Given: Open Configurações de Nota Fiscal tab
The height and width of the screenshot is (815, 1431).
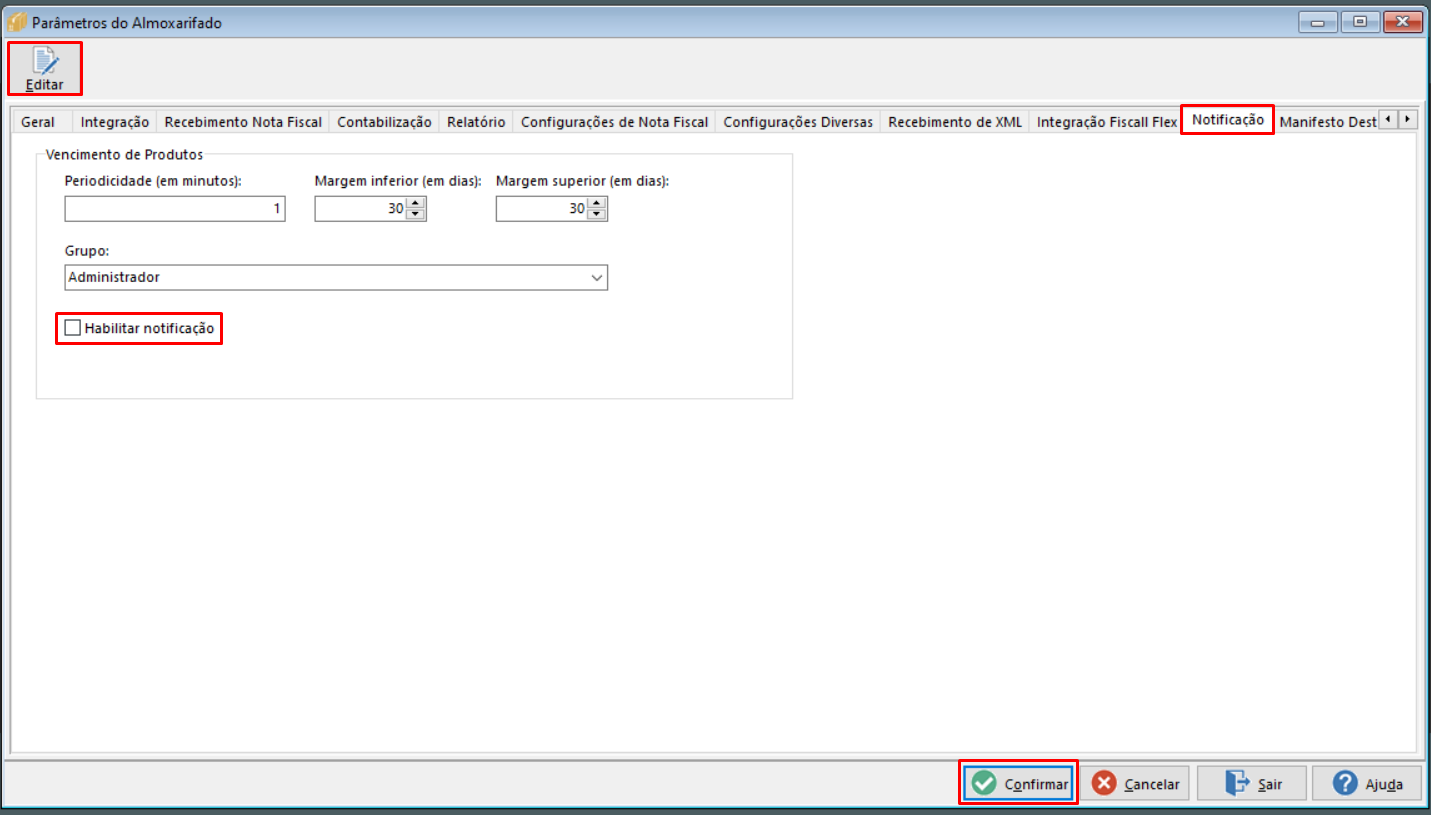Looking at the screenshot, I should point(614,122).
